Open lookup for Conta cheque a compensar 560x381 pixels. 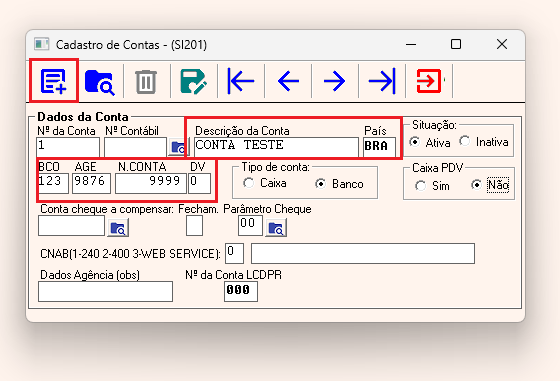(x=118, y=228)
